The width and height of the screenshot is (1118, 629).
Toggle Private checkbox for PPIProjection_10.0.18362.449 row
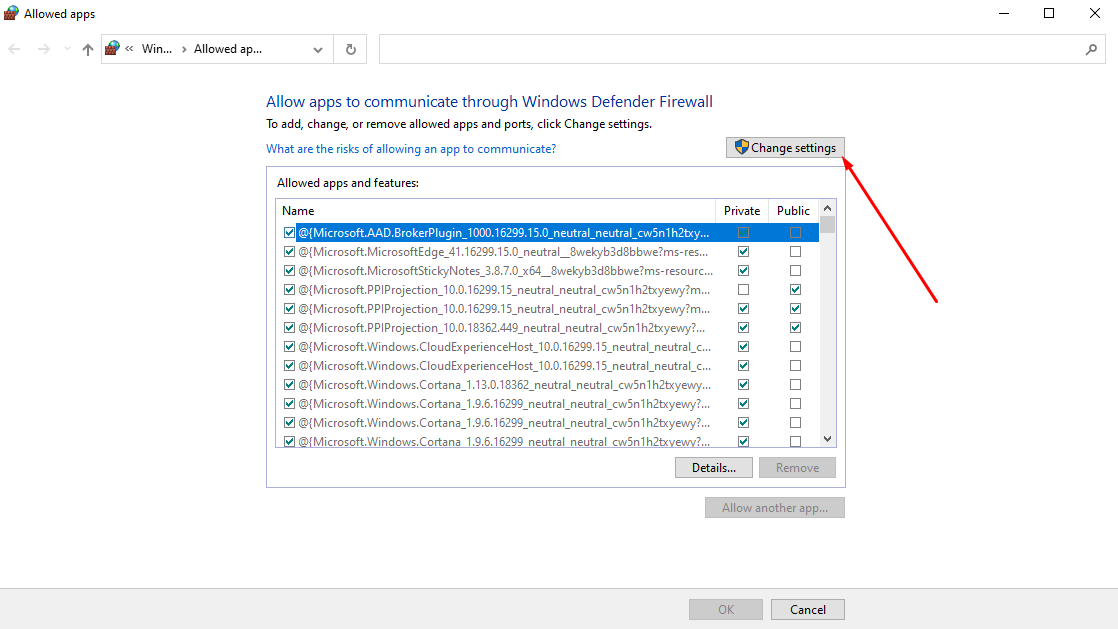coord(743,327)
